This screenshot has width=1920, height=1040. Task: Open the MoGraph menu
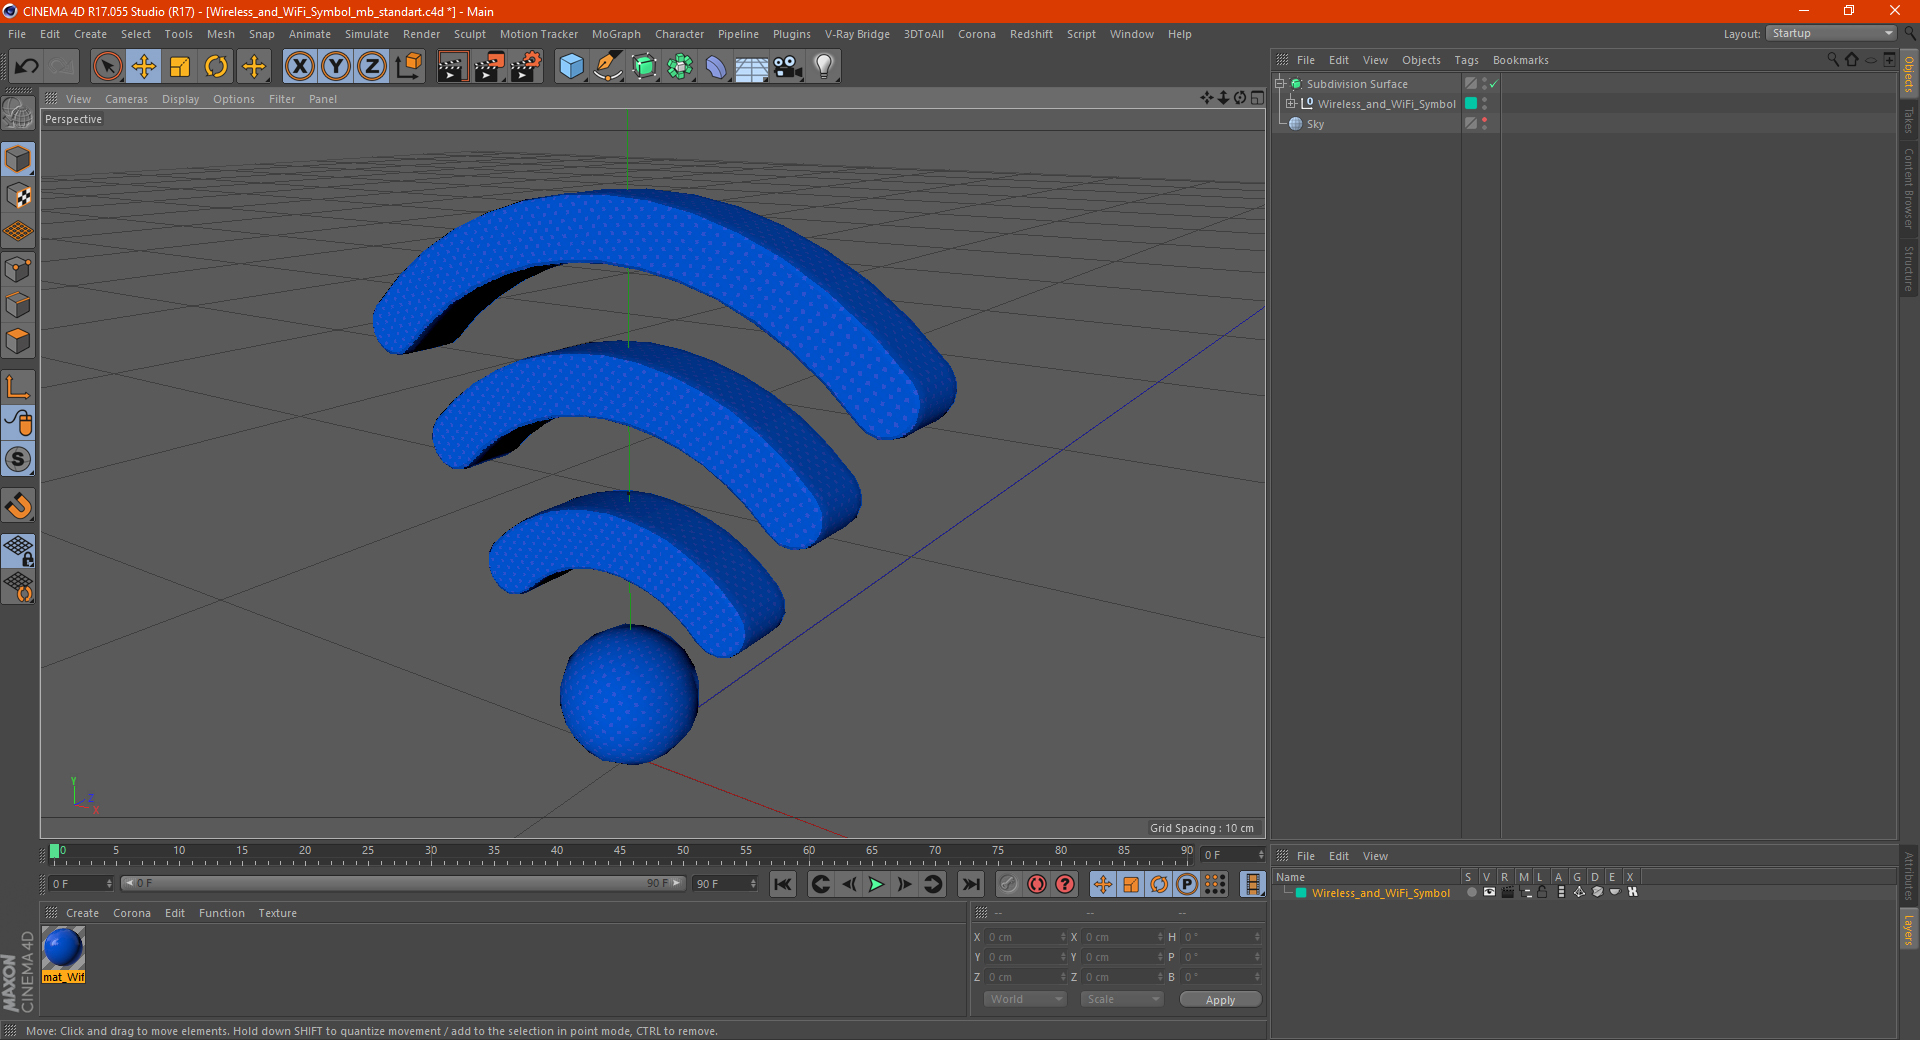pos(616,34)
